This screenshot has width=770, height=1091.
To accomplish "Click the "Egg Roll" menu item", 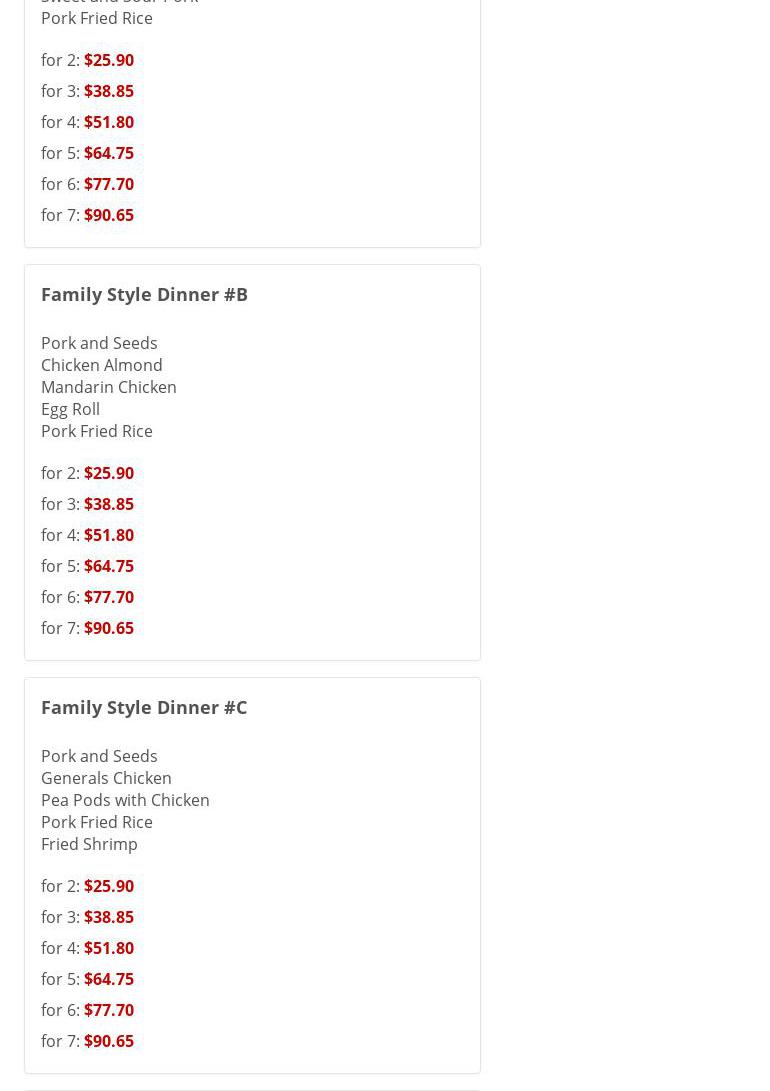I will tap(70, 409).
